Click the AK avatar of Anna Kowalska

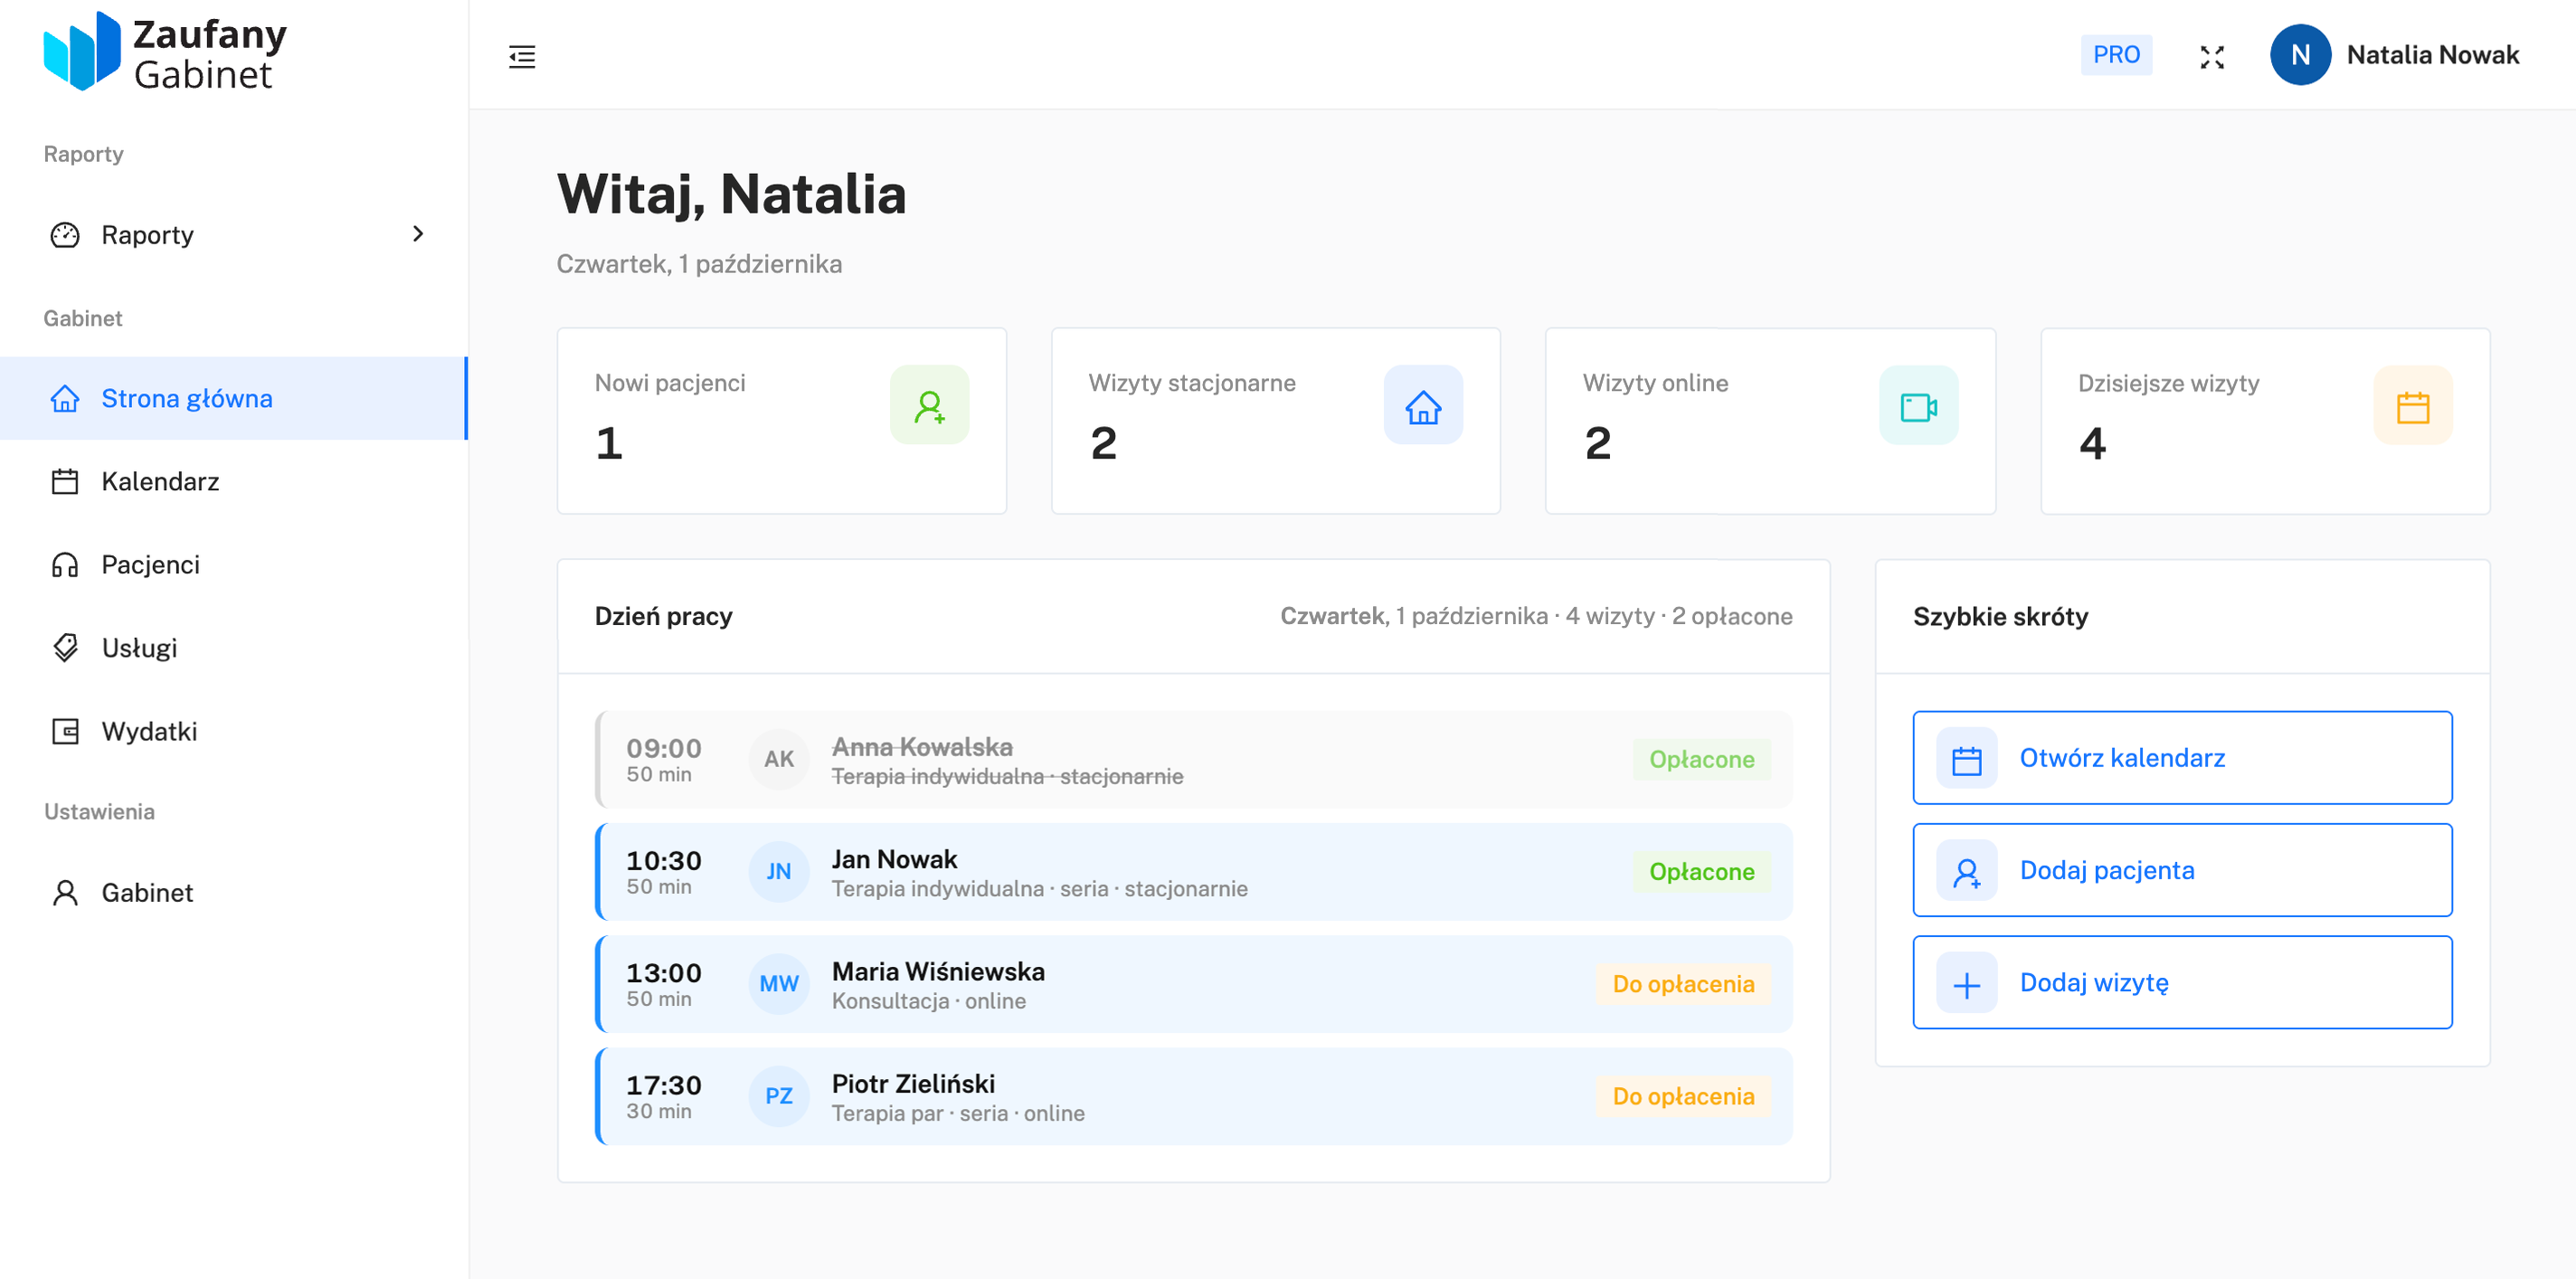778,760
